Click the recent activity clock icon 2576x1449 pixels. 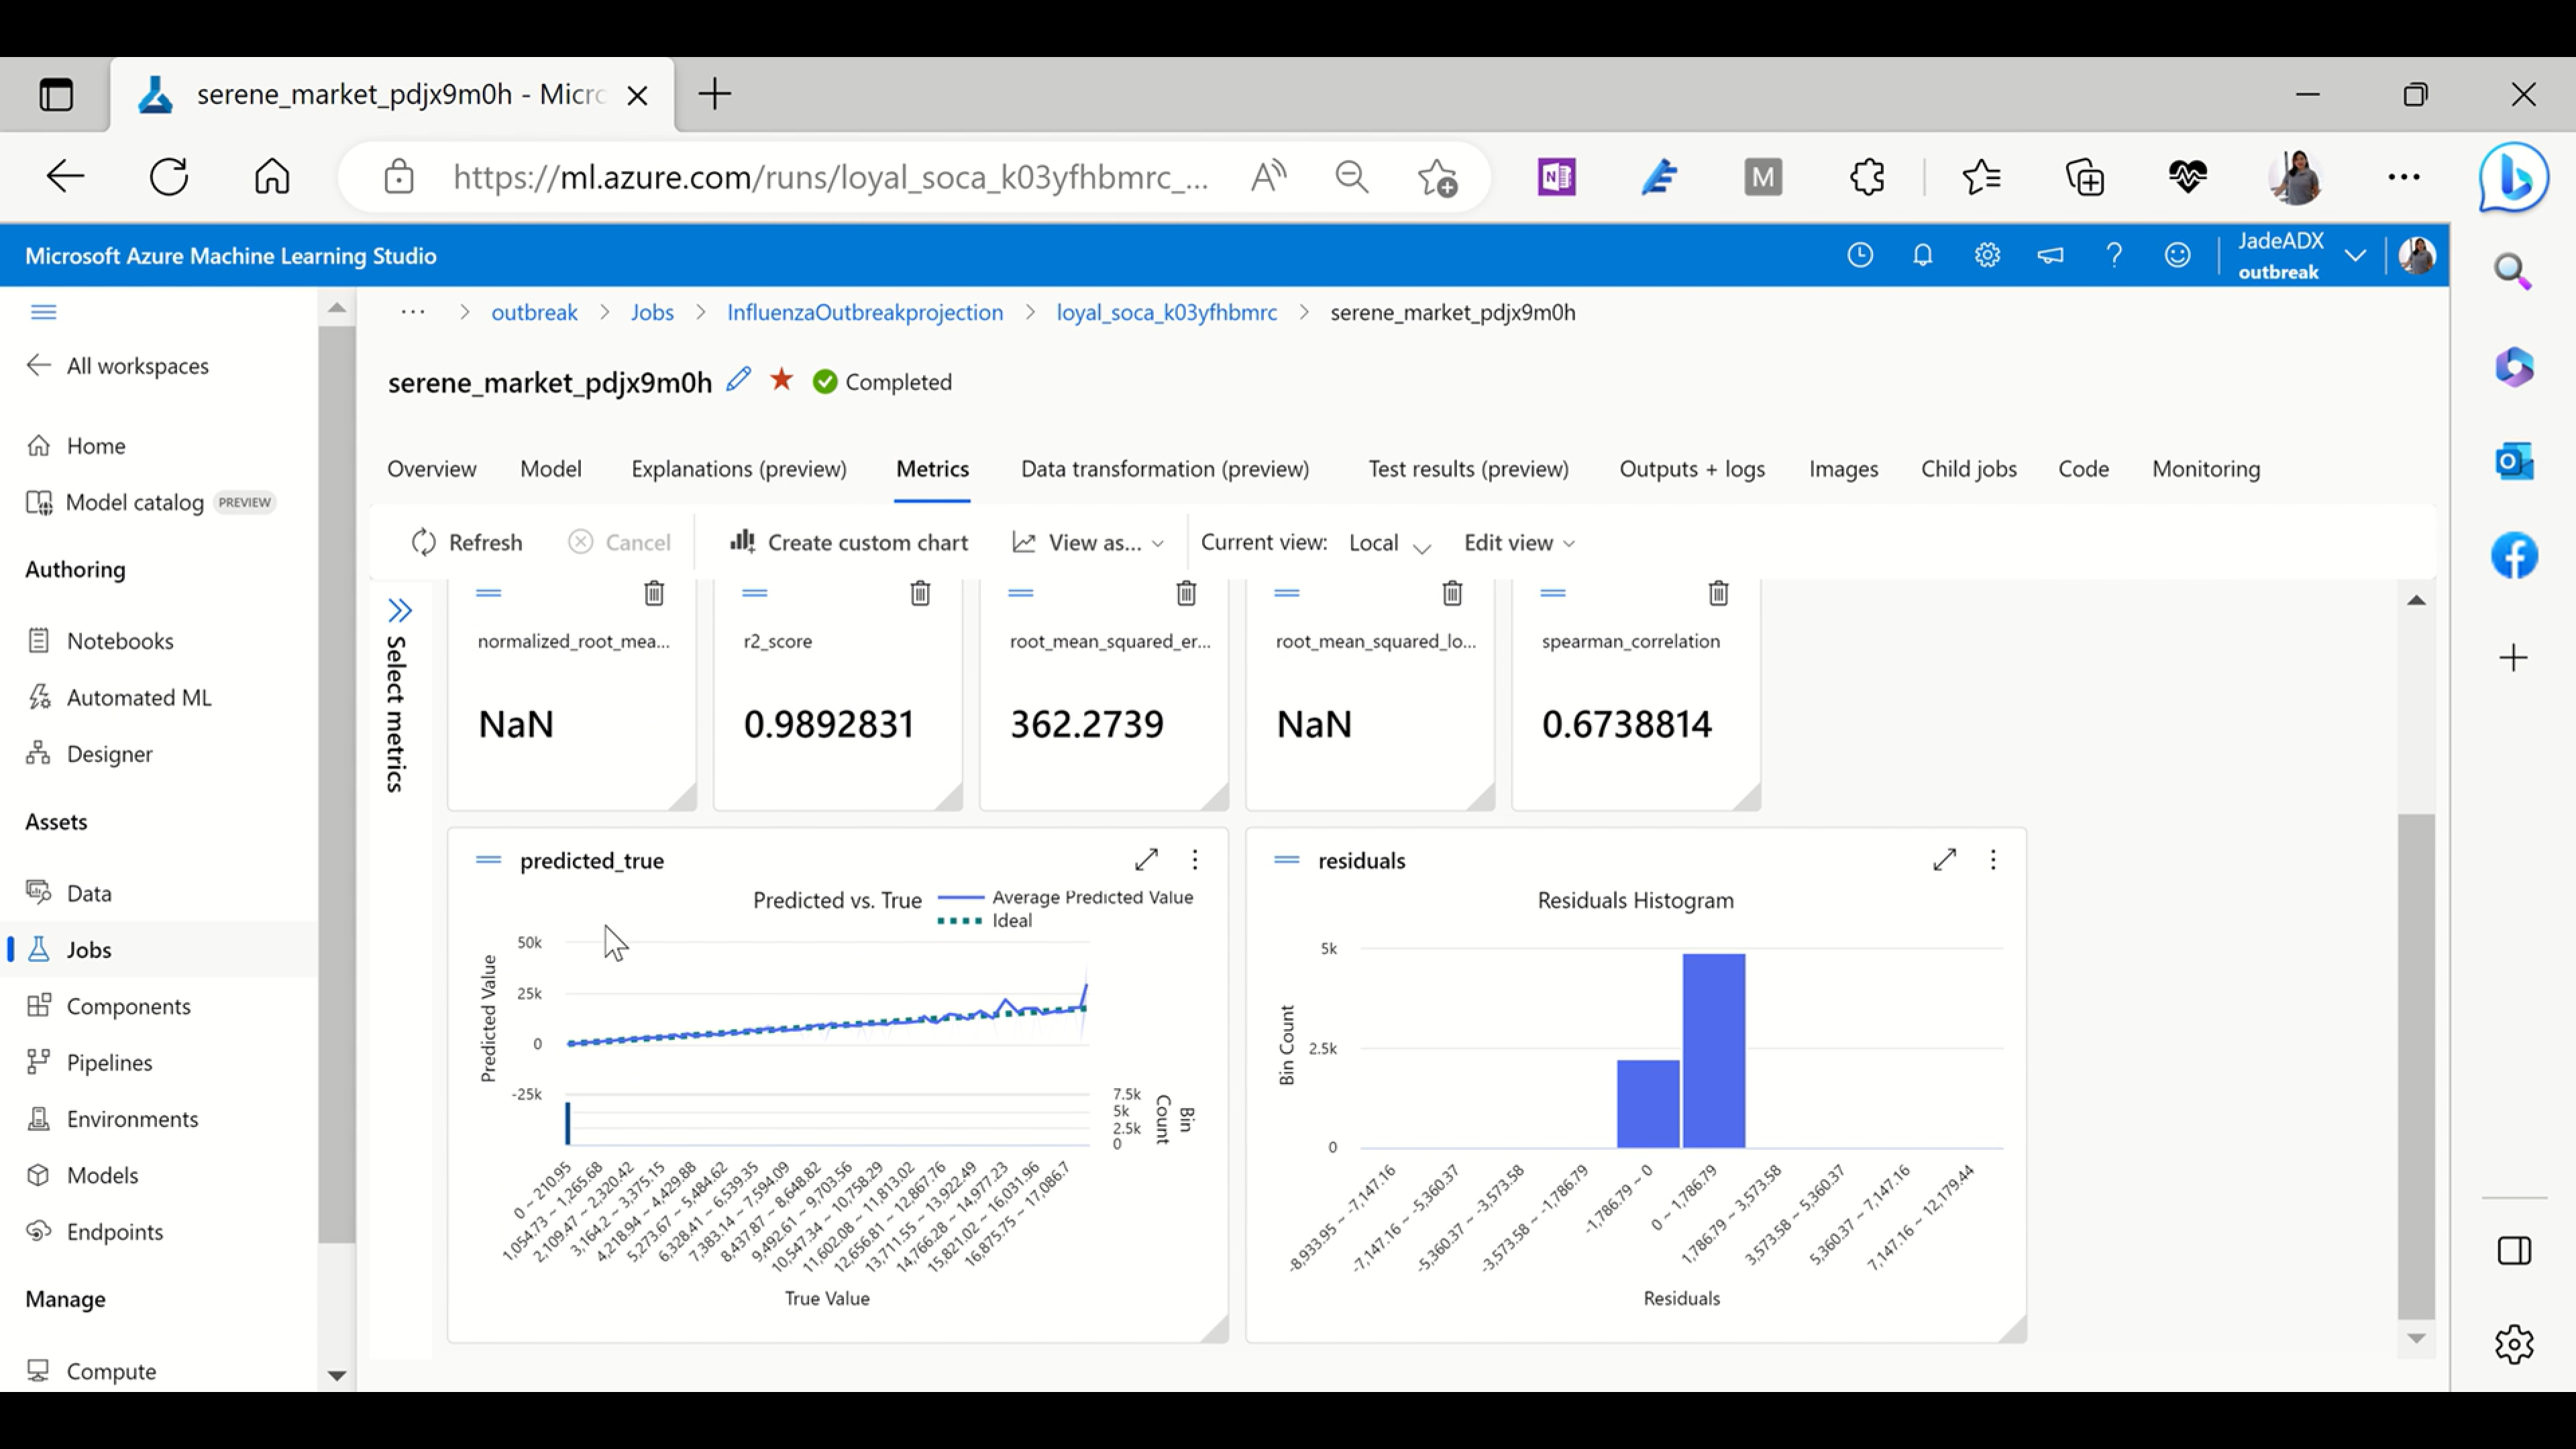(1860, 256)
